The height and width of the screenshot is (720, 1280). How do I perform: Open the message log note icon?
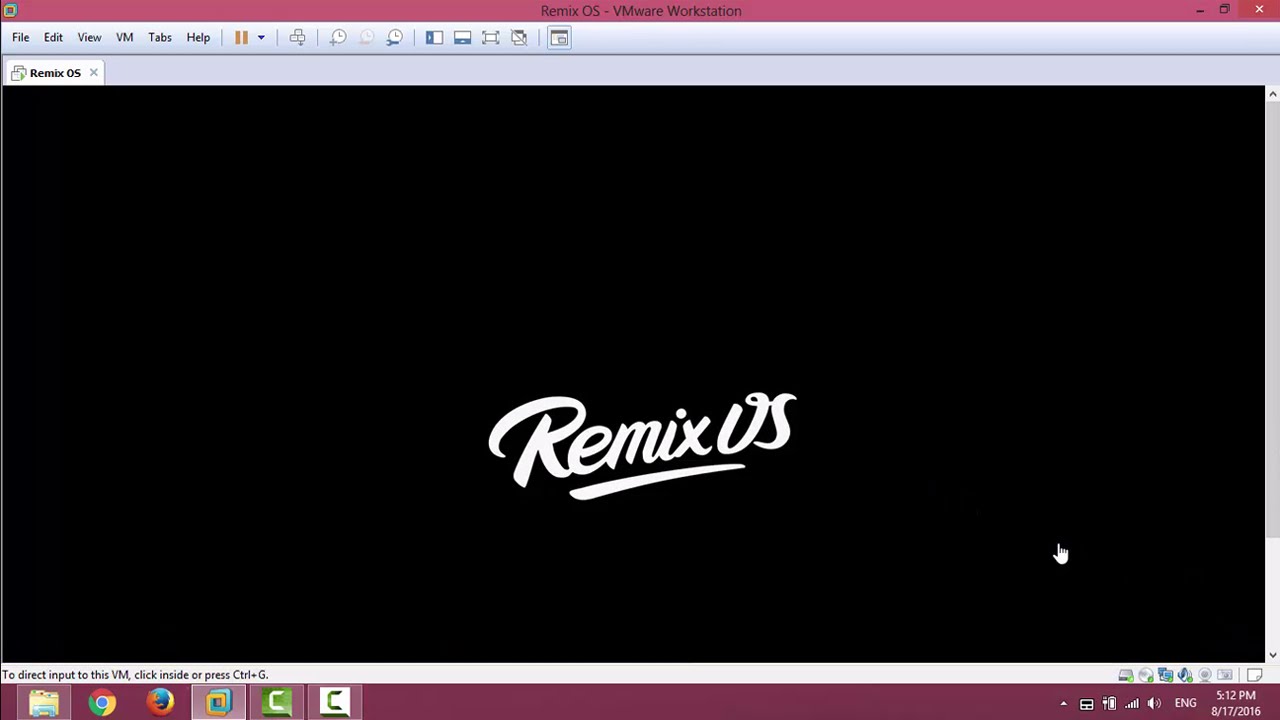tap(1255, 675)
